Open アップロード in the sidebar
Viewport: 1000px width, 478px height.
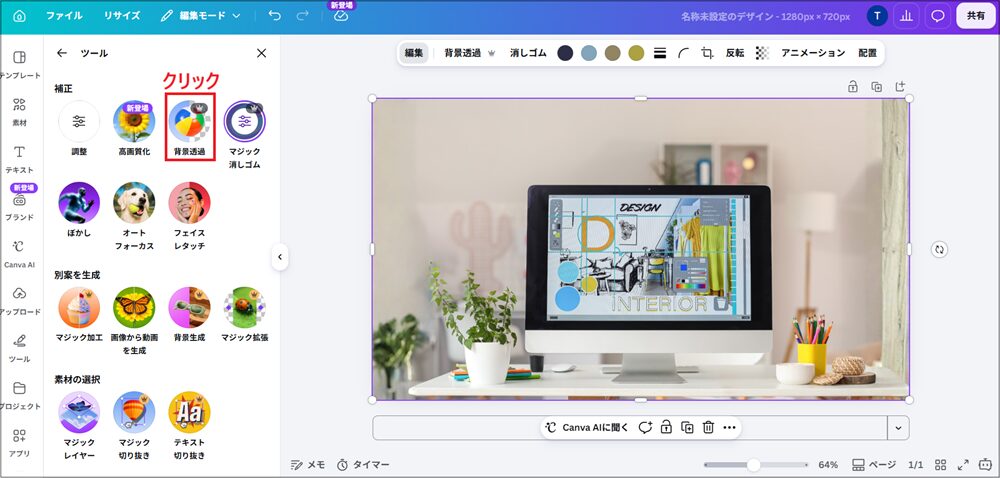[19, 301]
